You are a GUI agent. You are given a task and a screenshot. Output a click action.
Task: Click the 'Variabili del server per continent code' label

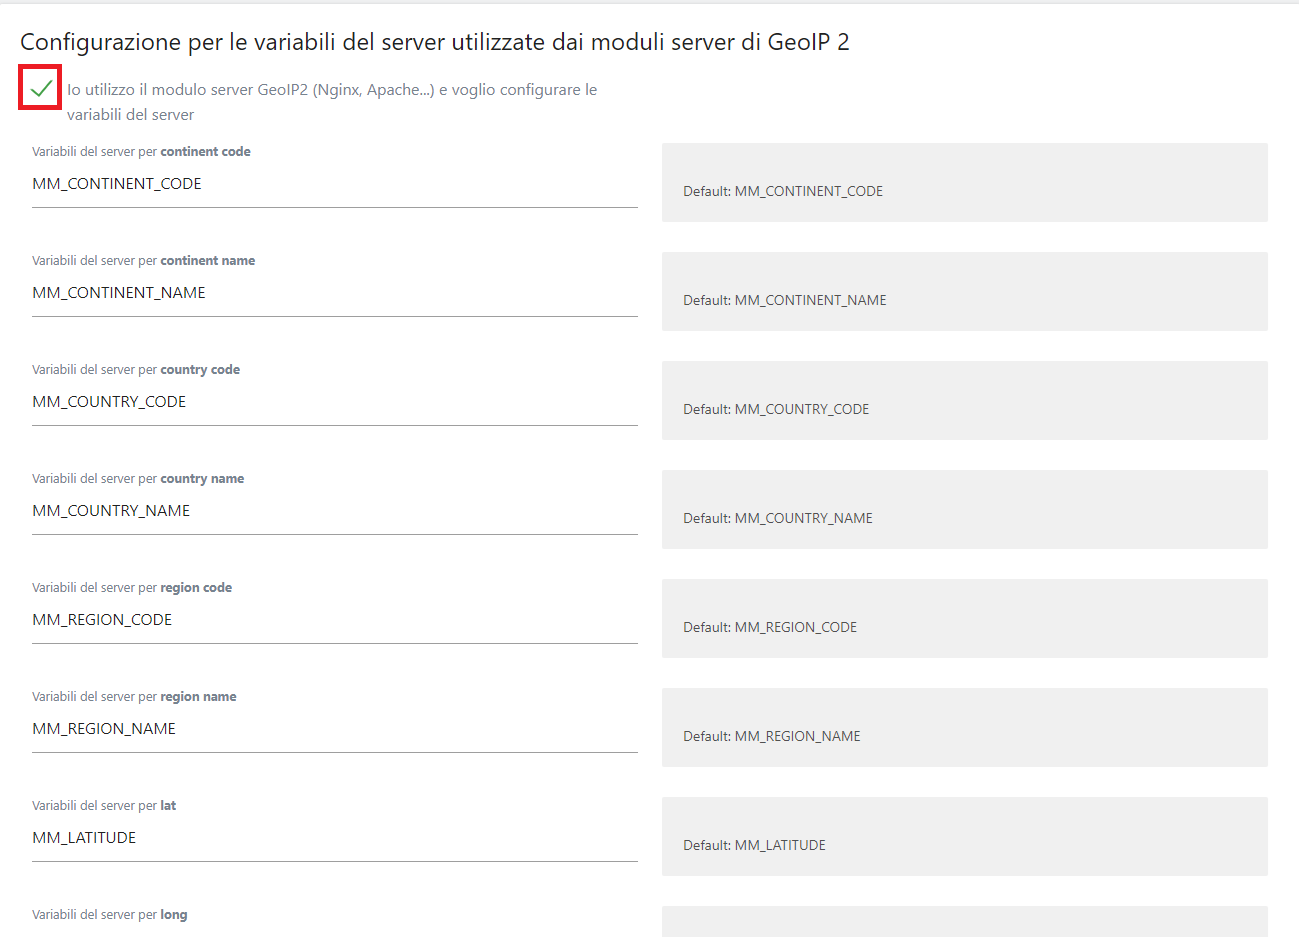pyautogui.click(x=141, y=152)
